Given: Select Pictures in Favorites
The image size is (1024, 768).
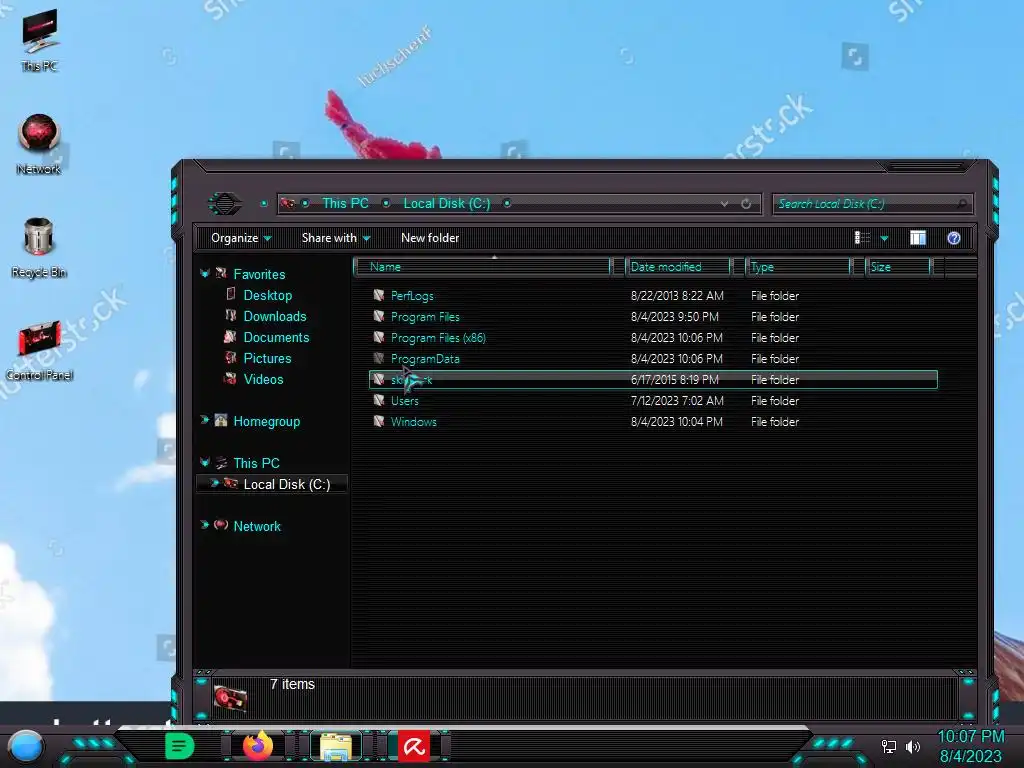Looking at the screenshot, I should coord(267,358).
